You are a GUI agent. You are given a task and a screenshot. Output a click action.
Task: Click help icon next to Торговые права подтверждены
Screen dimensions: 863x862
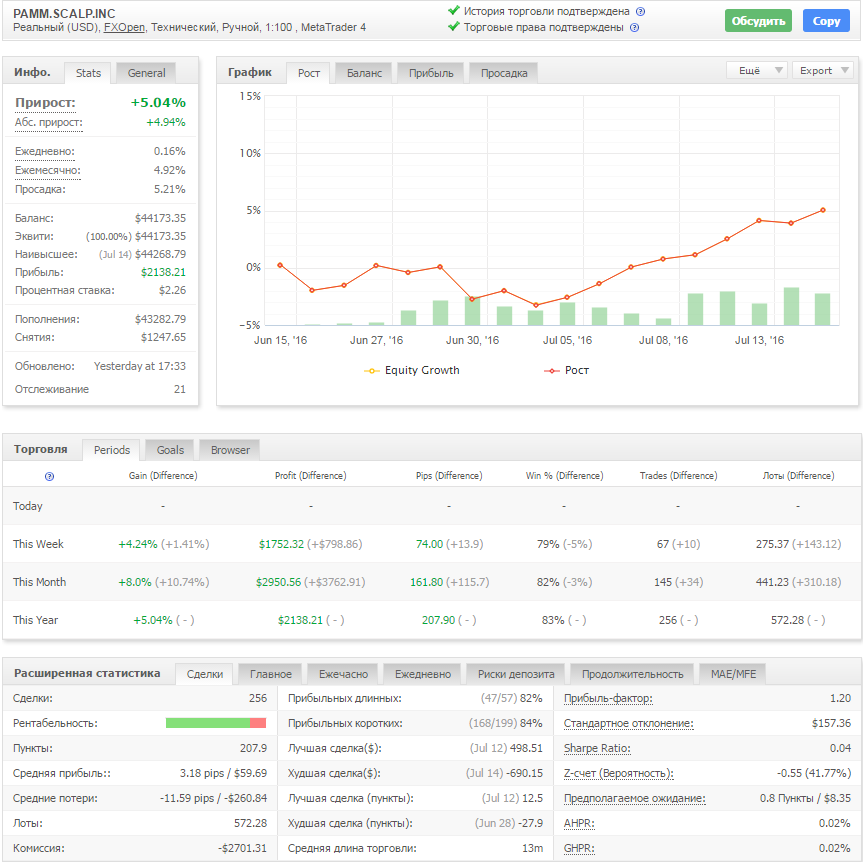(634, 28)
